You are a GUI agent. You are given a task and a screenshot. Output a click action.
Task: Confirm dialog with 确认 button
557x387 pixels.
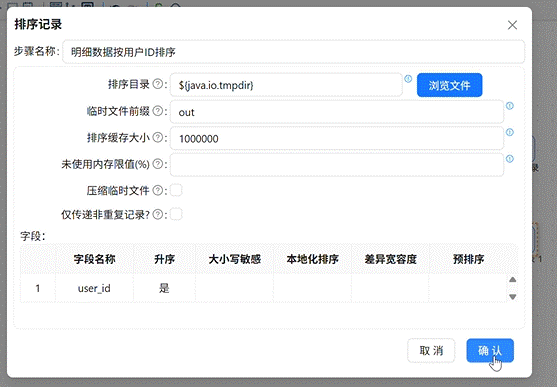490,351
